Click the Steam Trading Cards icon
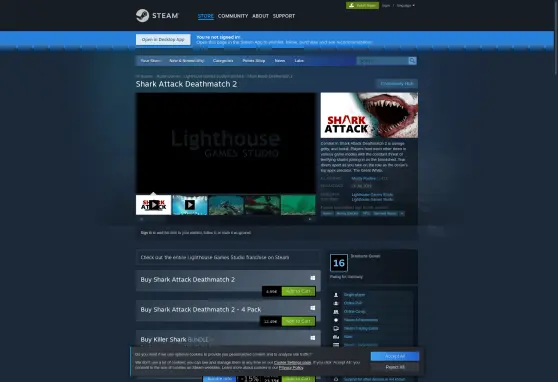This screenshot has width=558, height=382. point(336,328)
